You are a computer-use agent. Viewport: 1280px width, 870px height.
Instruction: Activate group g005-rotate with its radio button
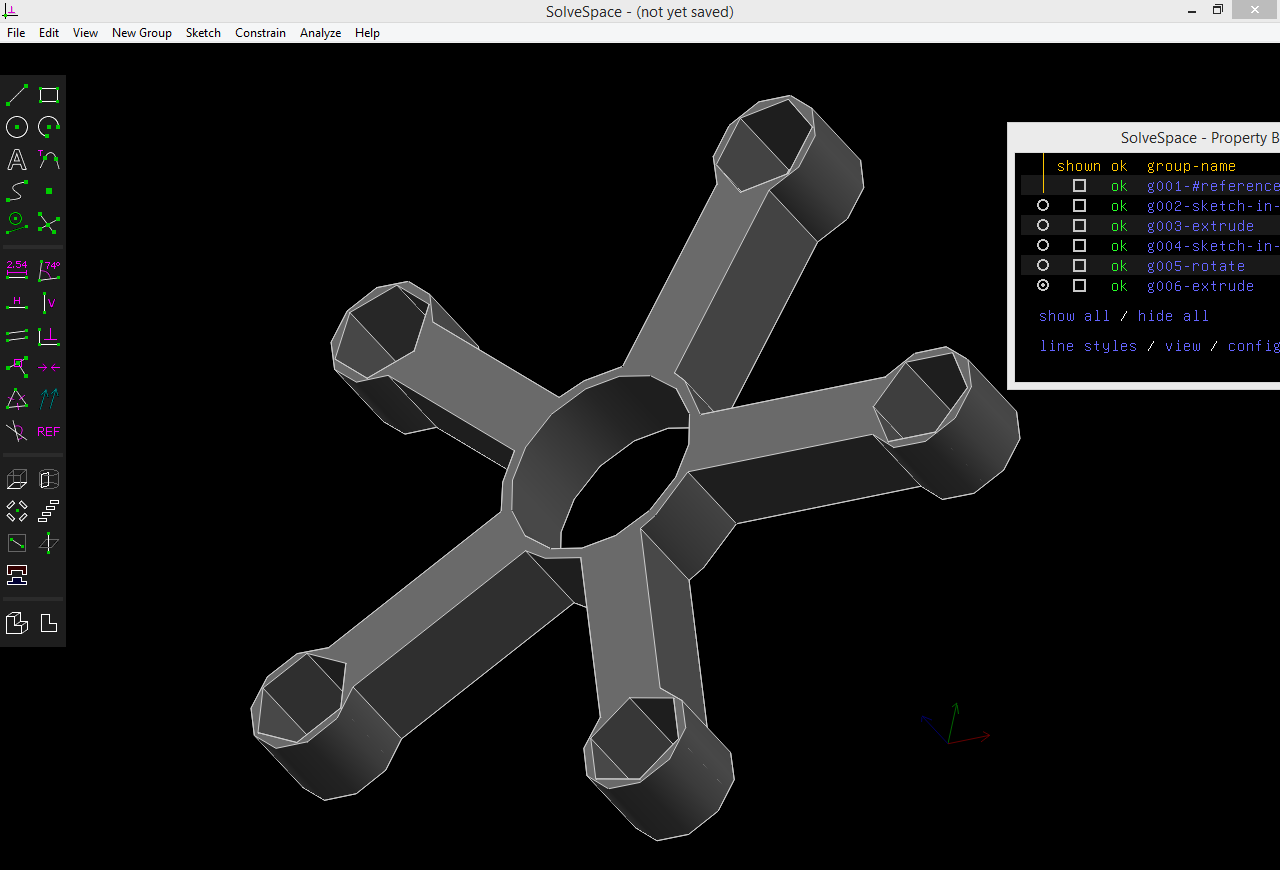pyautogui.click(x=1043, y=265)
